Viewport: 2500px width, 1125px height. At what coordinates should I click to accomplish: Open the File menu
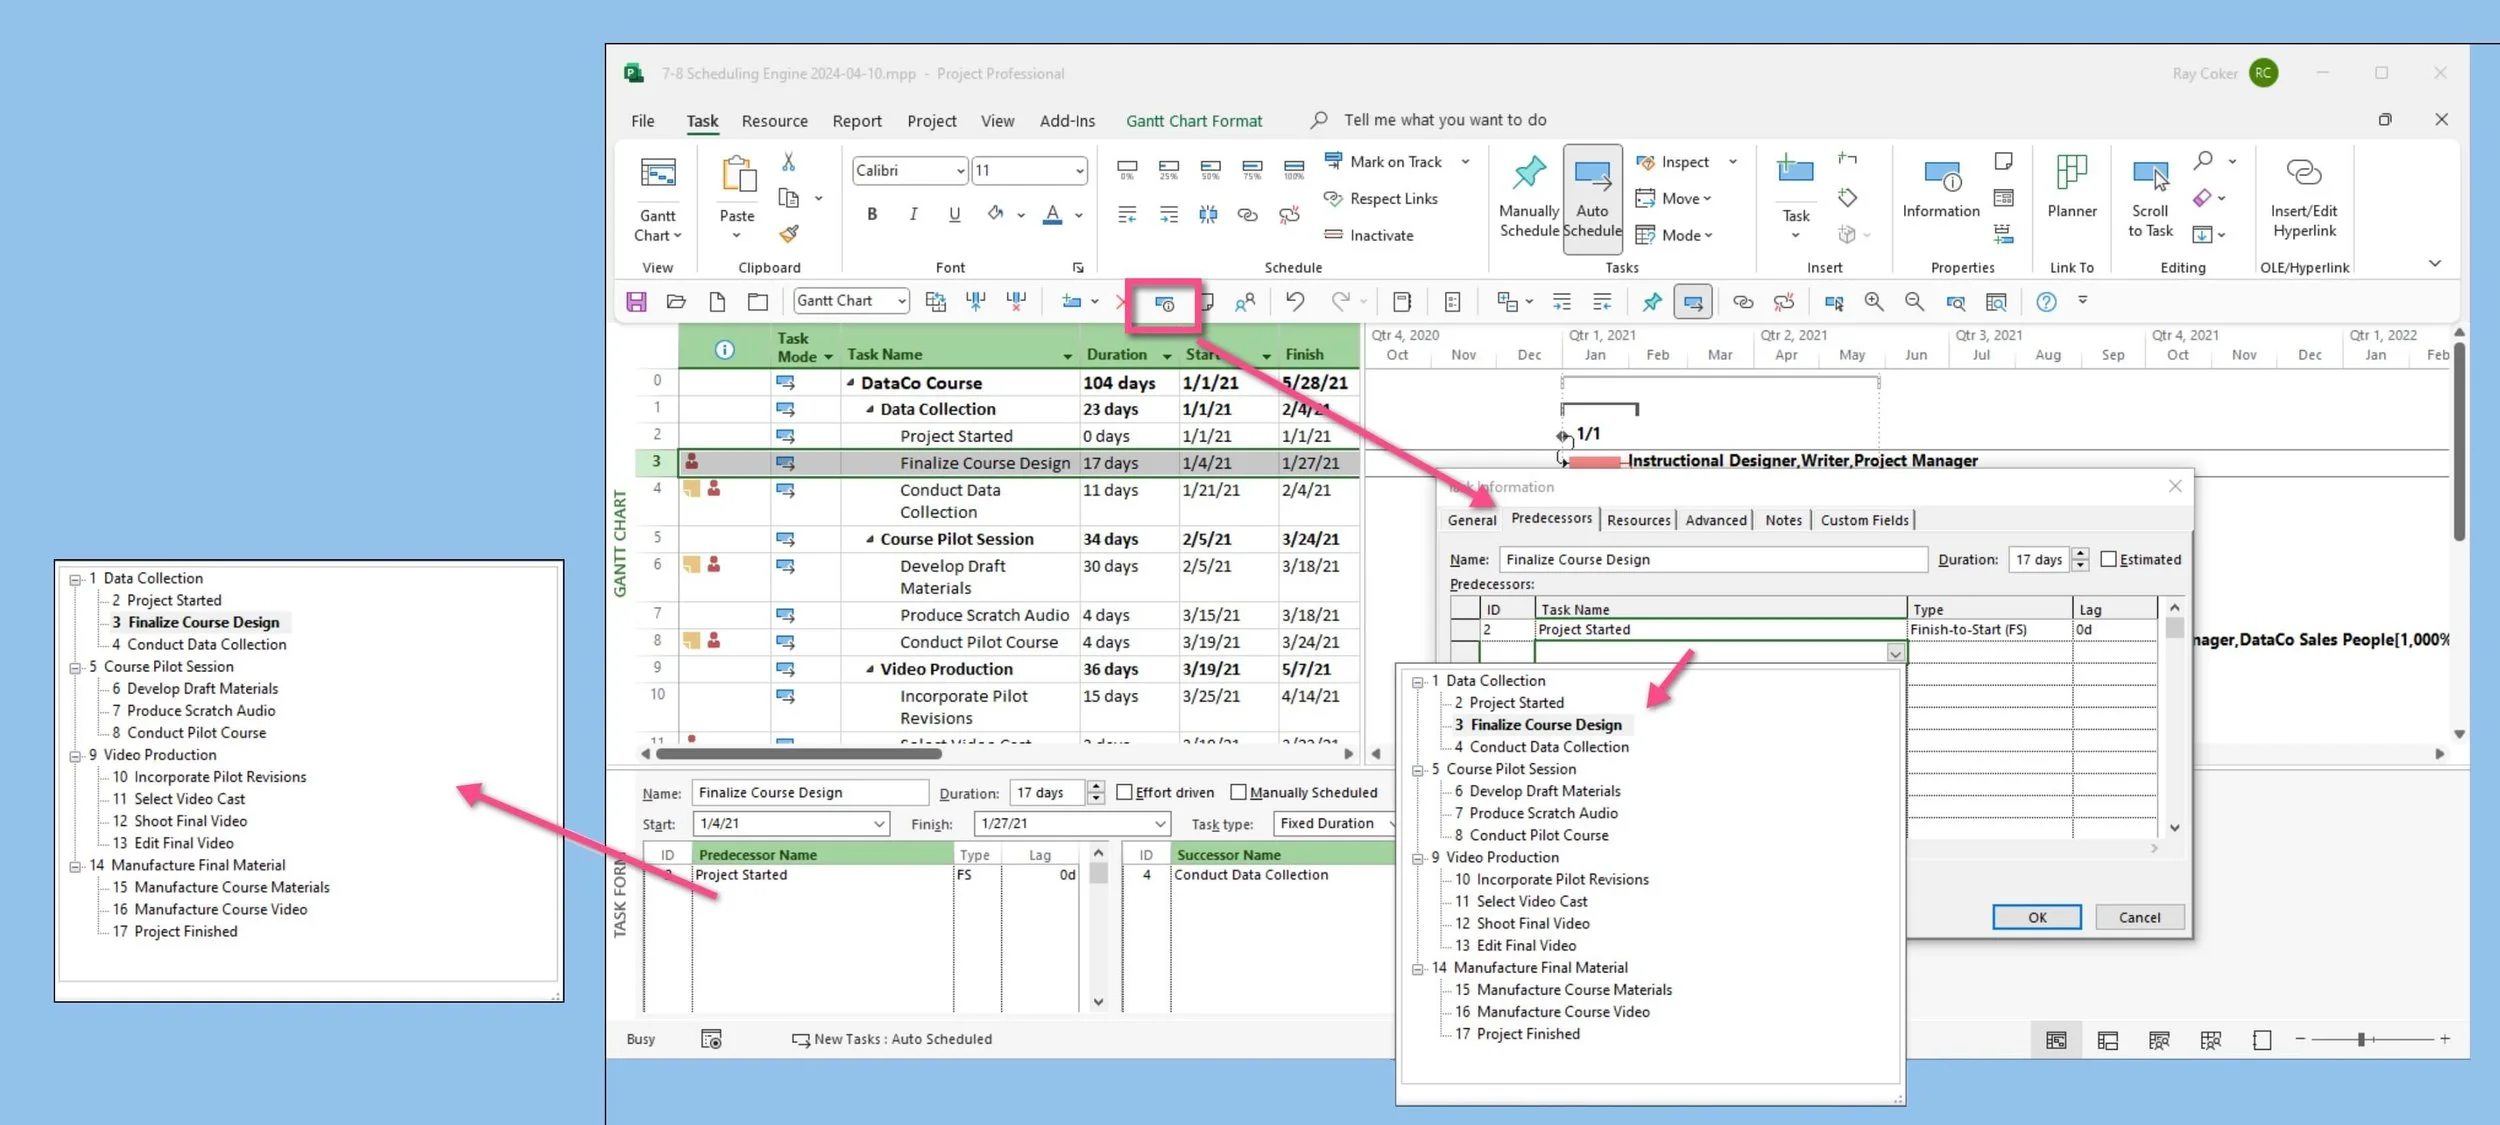tap(642, 120)
